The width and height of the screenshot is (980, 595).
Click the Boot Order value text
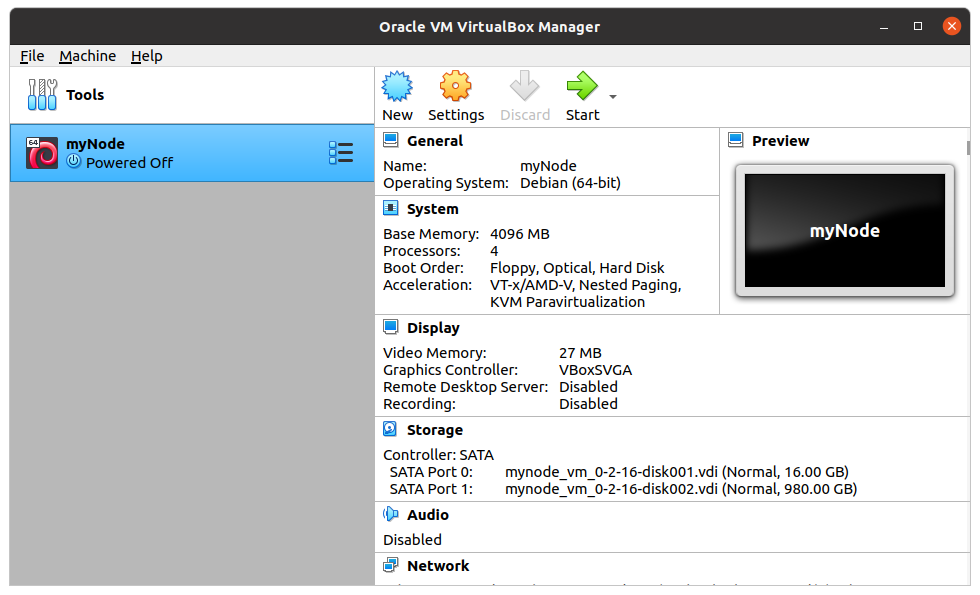(577, 268)
